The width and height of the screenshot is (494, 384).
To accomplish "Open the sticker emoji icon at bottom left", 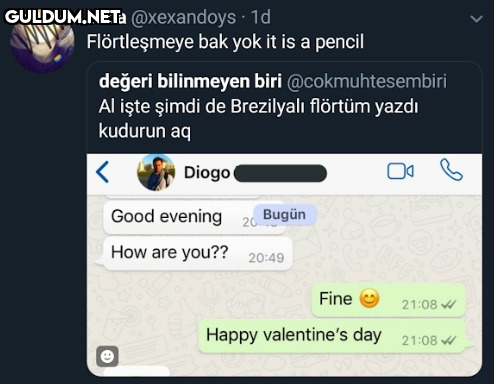I will click(x=107, y=356).
